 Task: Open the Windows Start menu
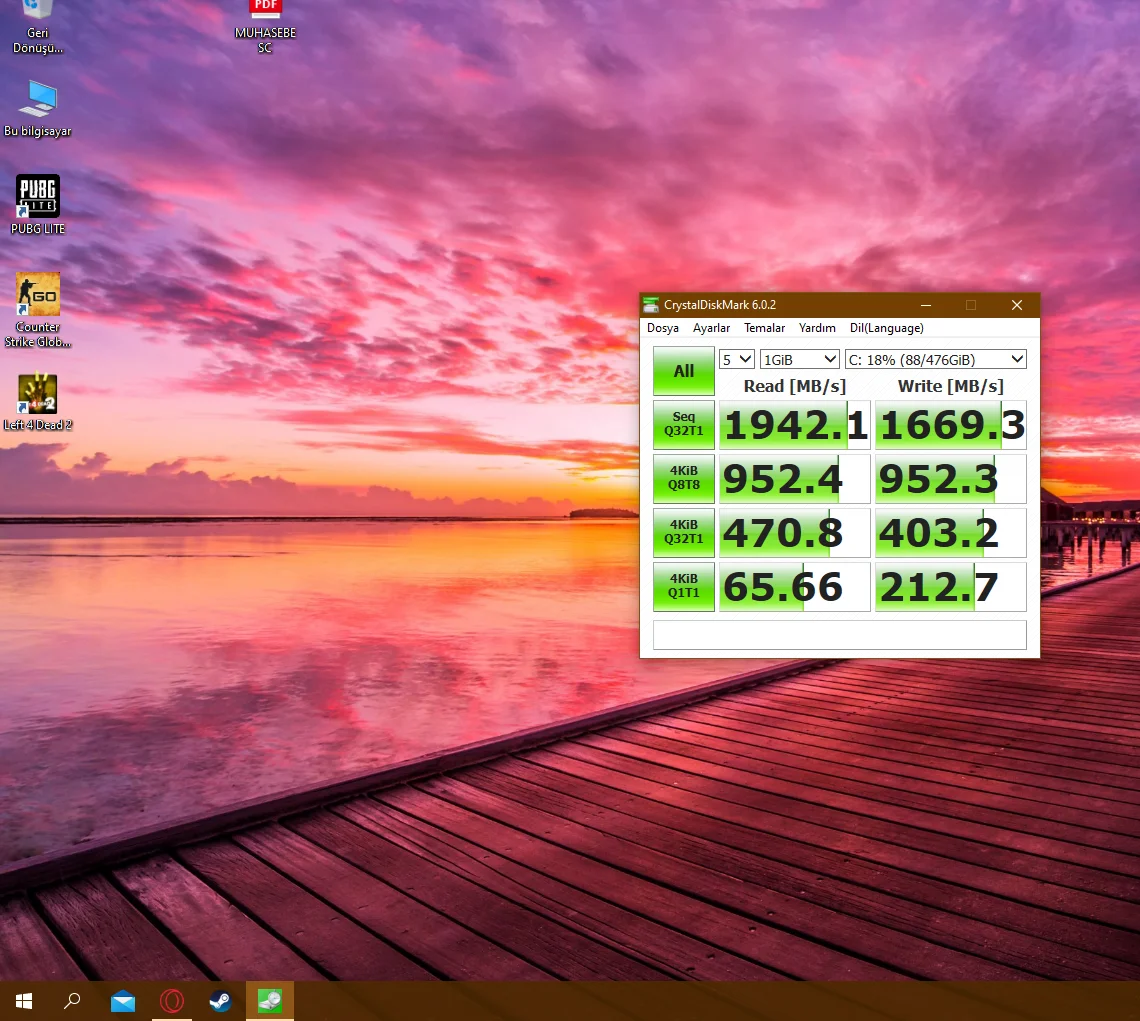(x=24, y=1001)
